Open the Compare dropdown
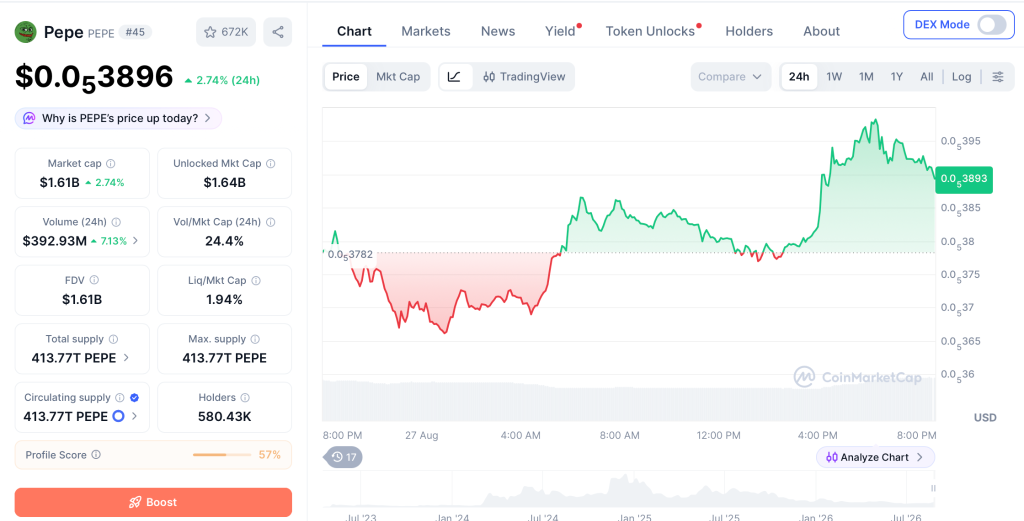Screen dimensions: 1024x521 [x=730, y=76]
